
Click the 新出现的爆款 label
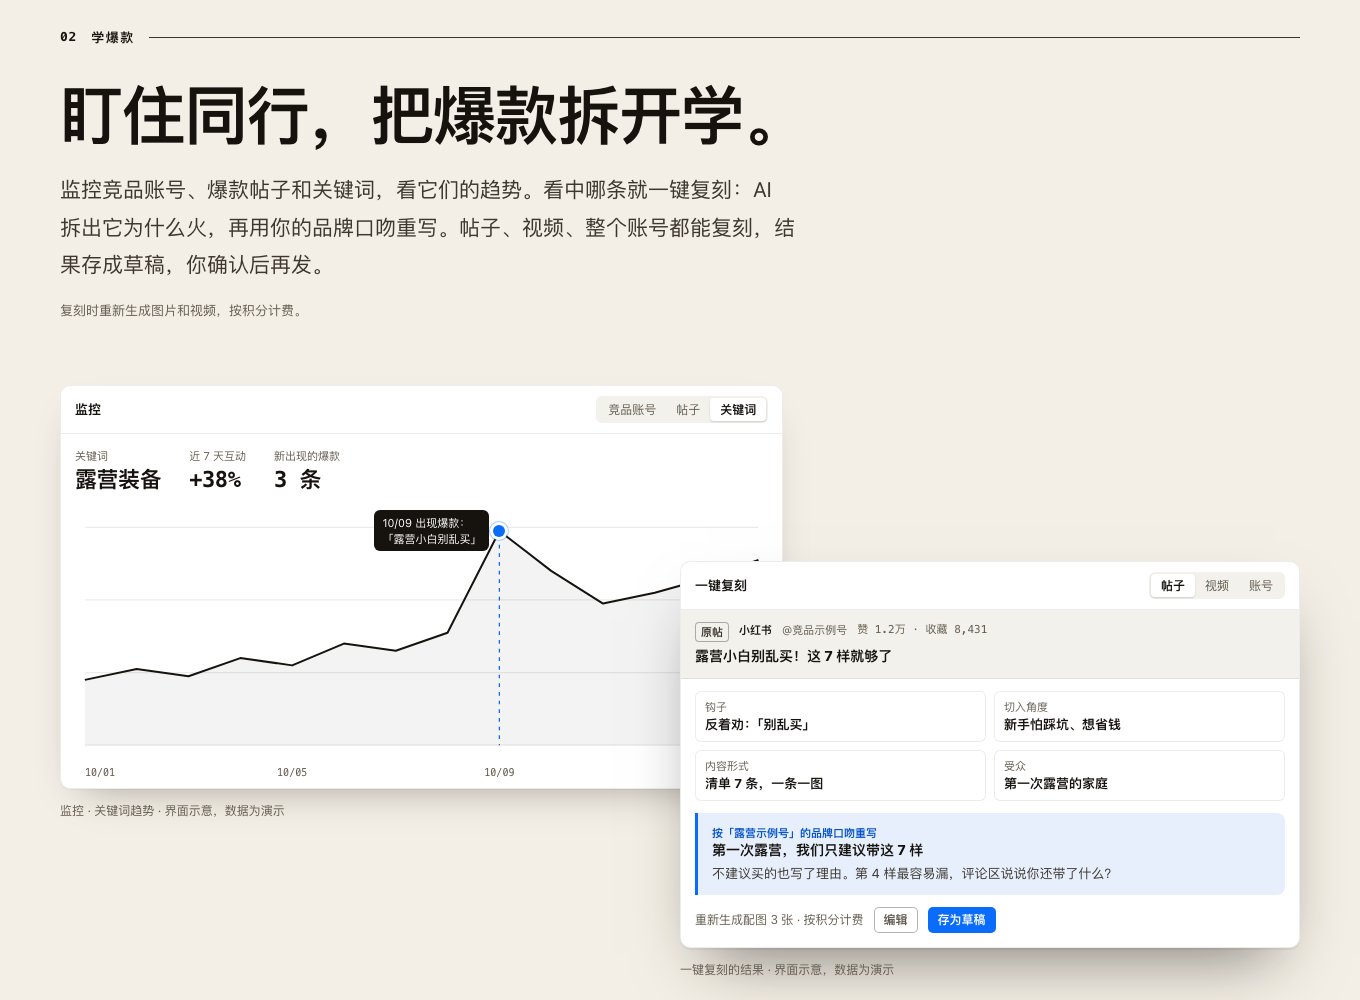[307, 456]
